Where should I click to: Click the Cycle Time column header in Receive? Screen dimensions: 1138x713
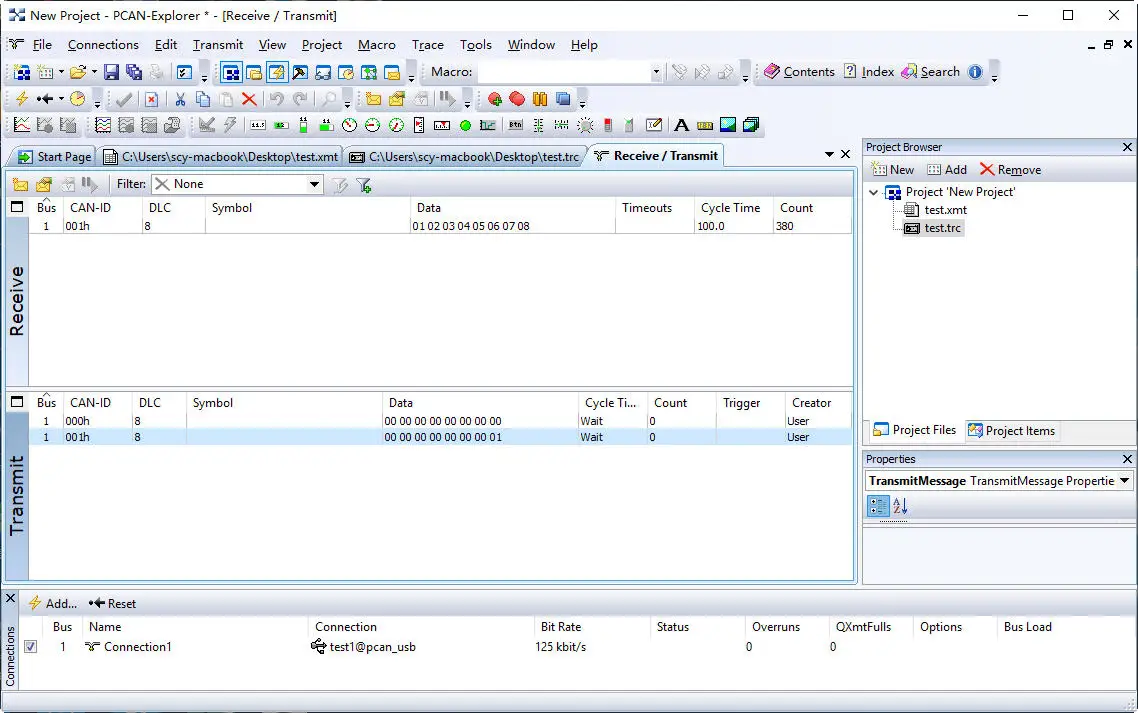pyautogui.click(x=730, y=208)
